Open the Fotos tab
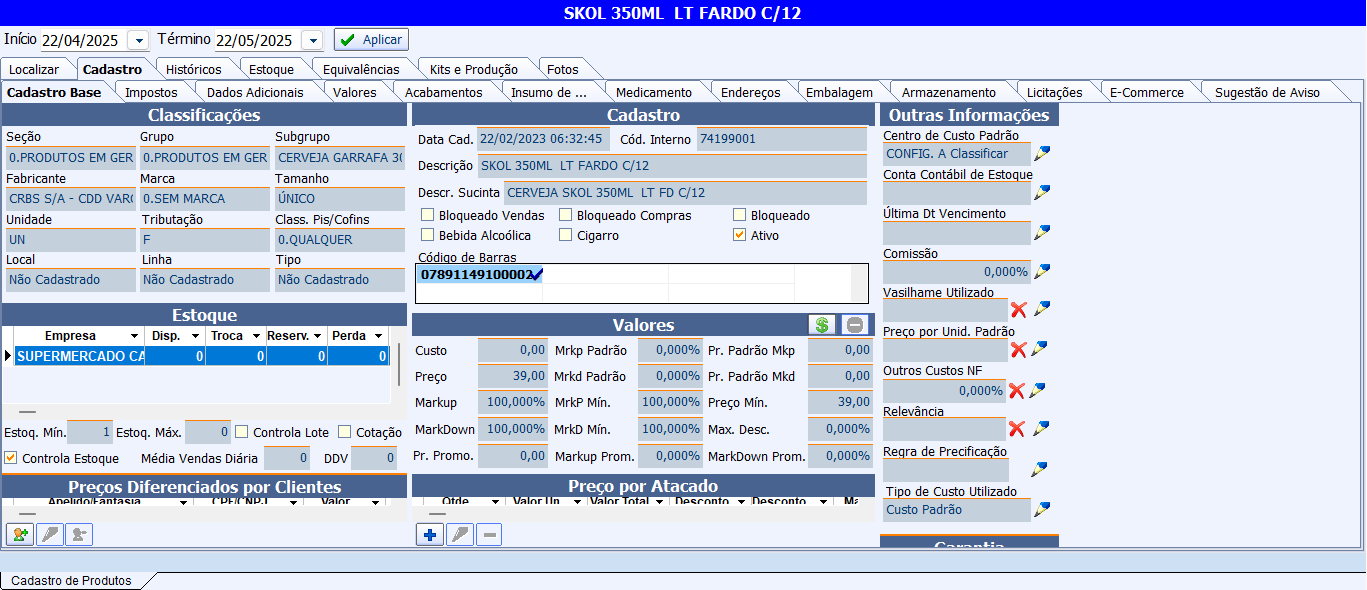Viewport: 1367px width, 590px height. [x=563, y=69]
